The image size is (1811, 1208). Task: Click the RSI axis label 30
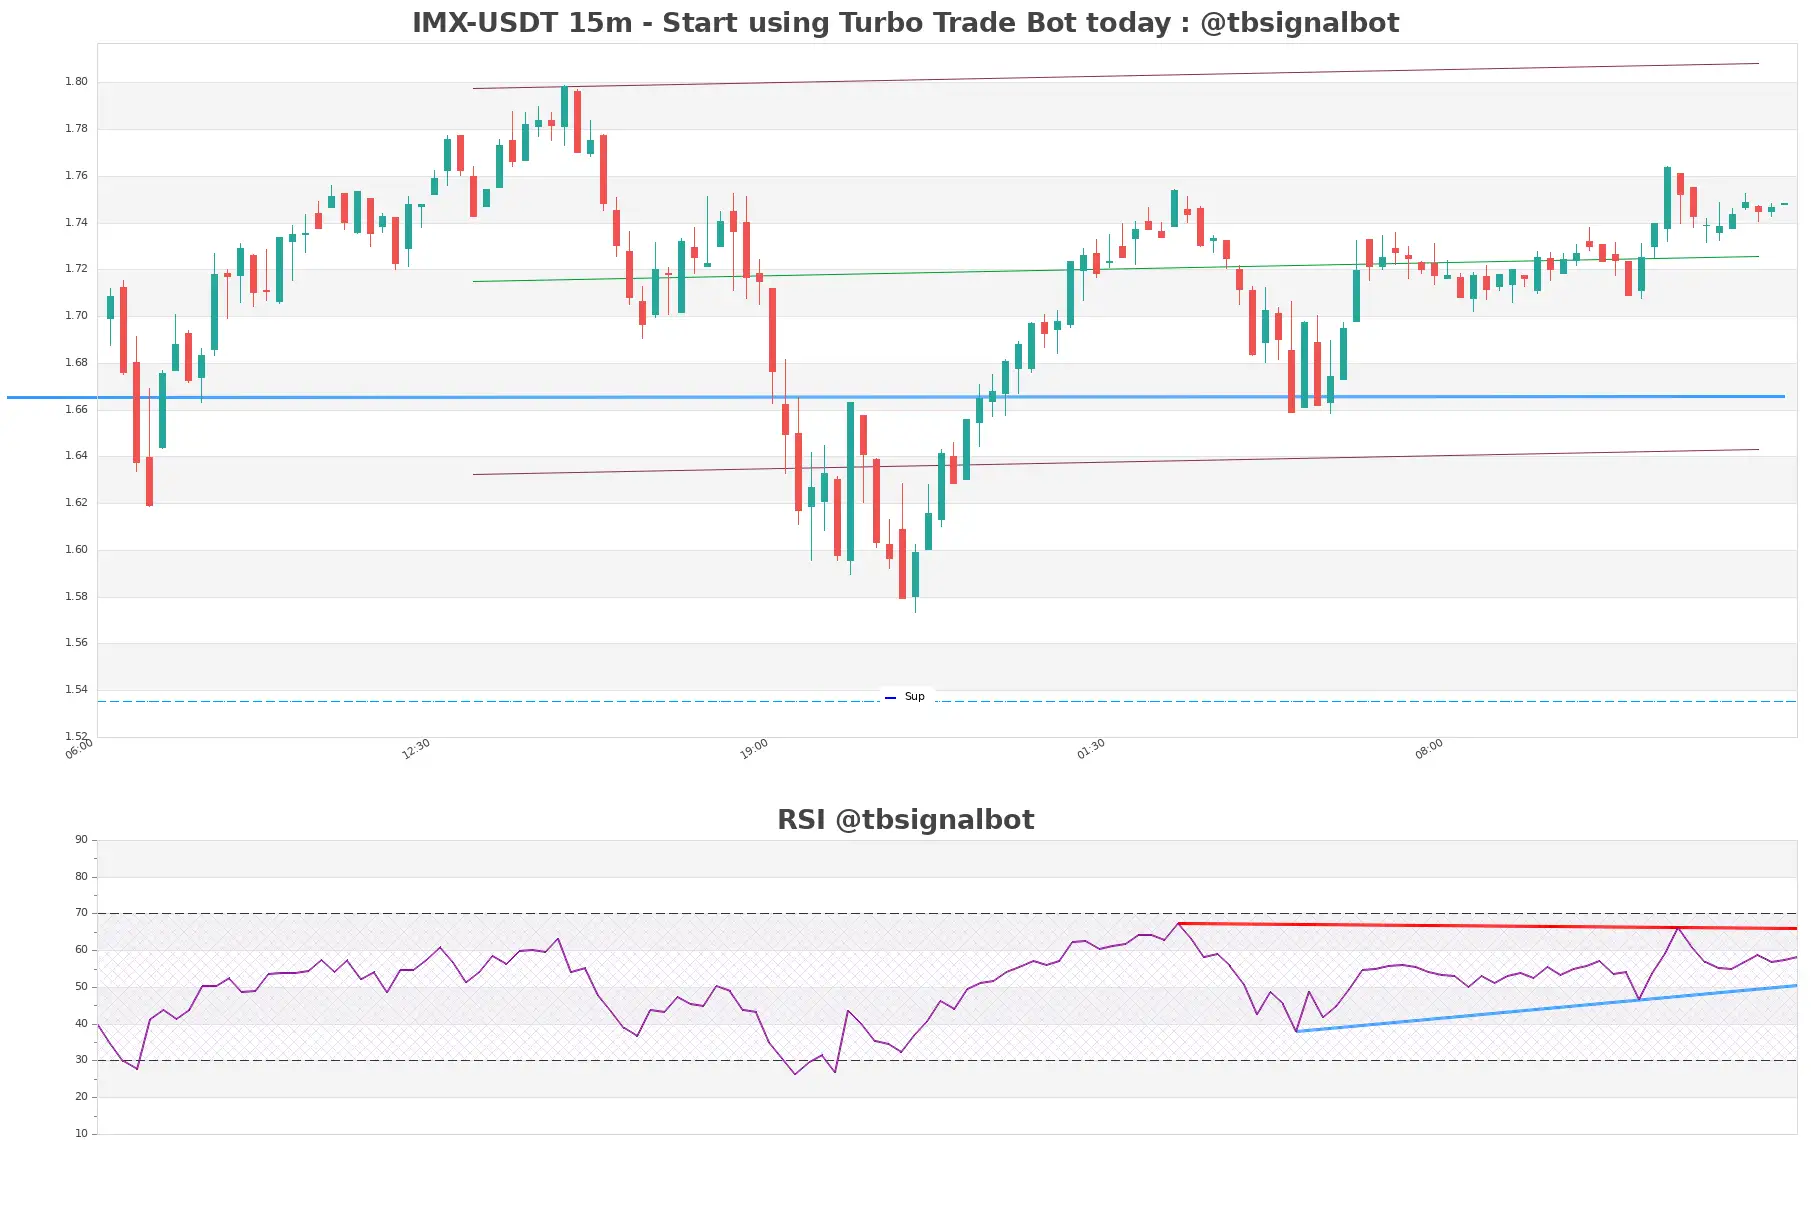click(x=81, y=1060)
